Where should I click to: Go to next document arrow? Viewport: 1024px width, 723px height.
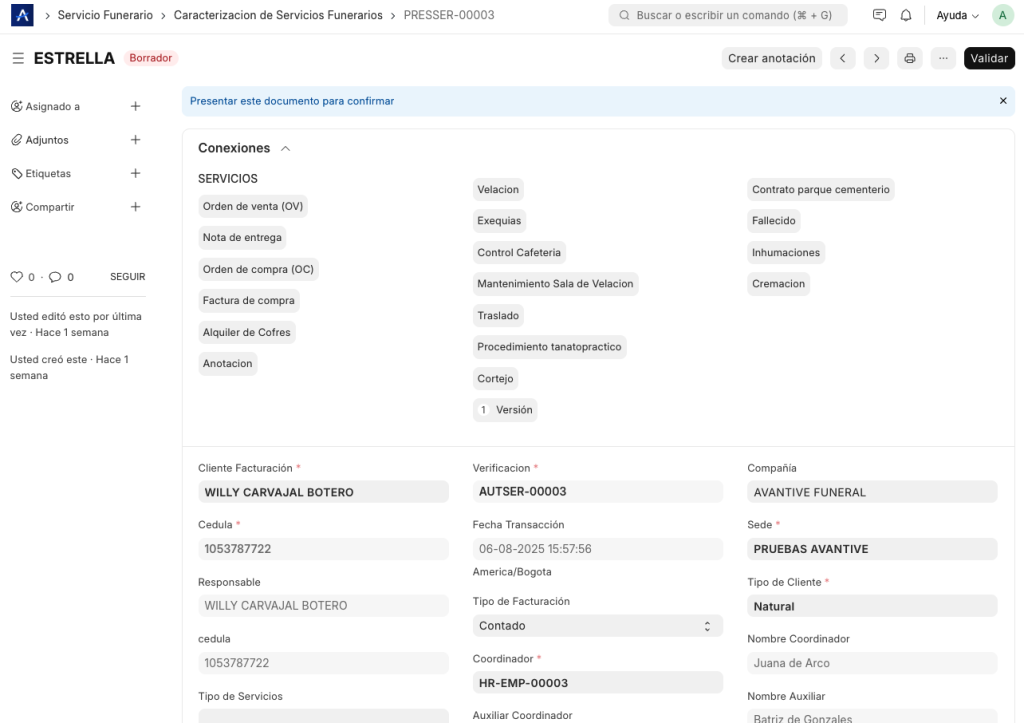tap(876, 58)
